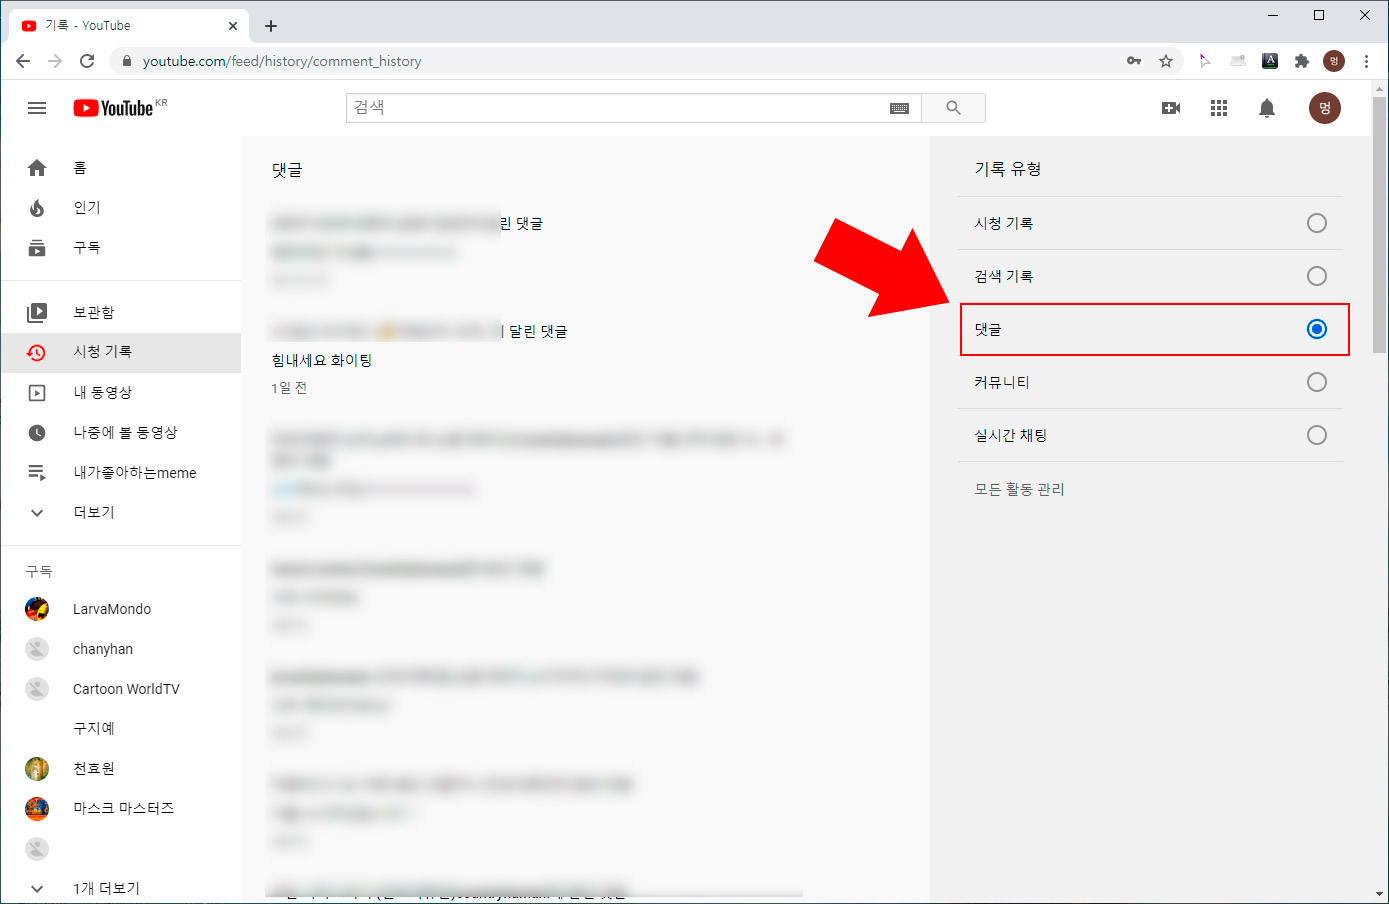Viewport: 1389px width, 904px height.
Task: Open the 인기 (Trending) menu item
Action: pyautogui.click(x=84, y=207)
